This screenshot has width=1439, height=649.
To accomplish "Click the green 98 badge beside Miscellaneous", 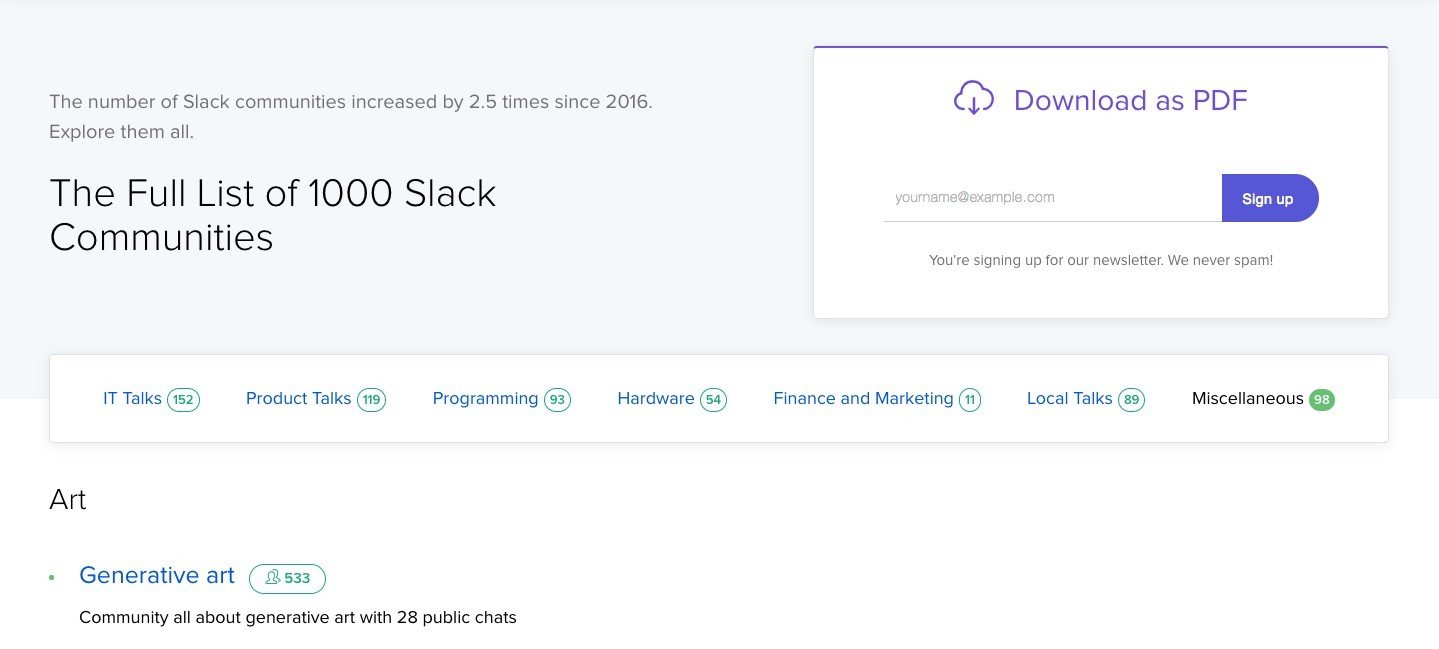I will [x=1321, y=400].
